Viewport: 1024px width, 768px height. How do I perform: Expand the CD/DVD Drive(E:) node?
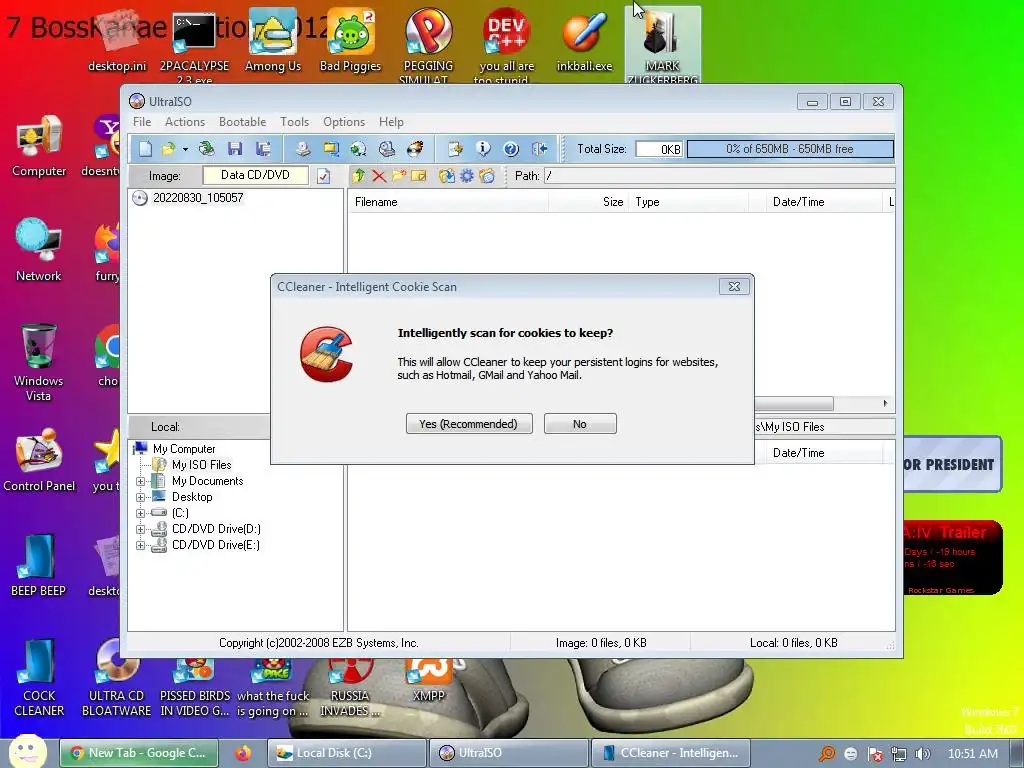[x=140, y=545]
